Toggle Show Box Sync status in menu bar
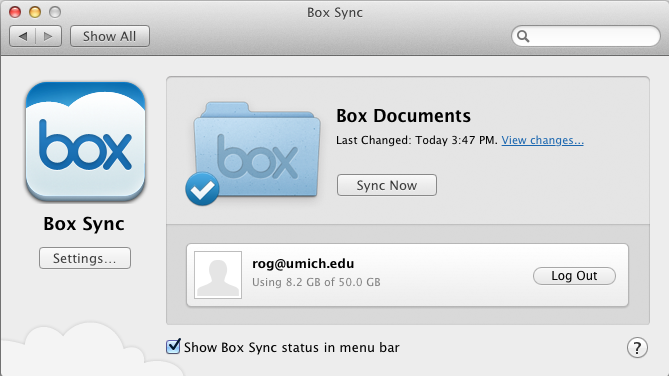The image size is (669, 376). coord(173,347)
